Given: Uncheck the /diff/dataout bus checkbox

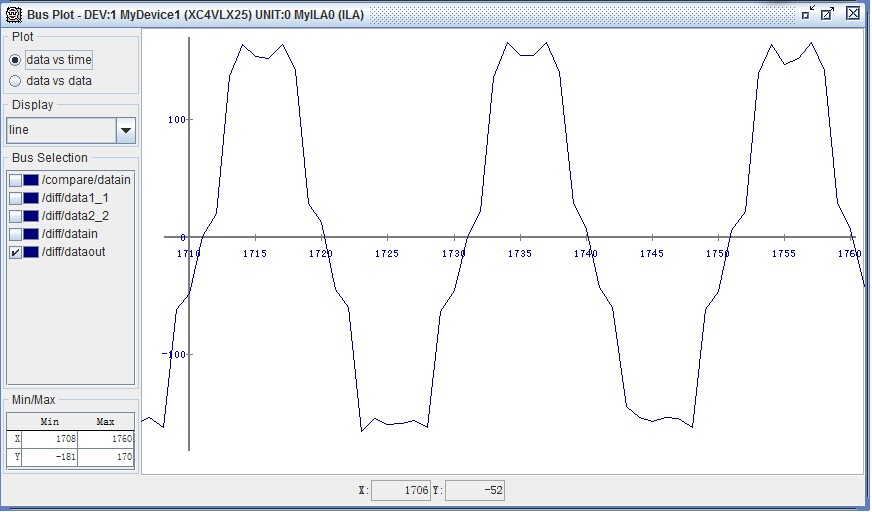Looking at the screenshot, I should 16,252.
